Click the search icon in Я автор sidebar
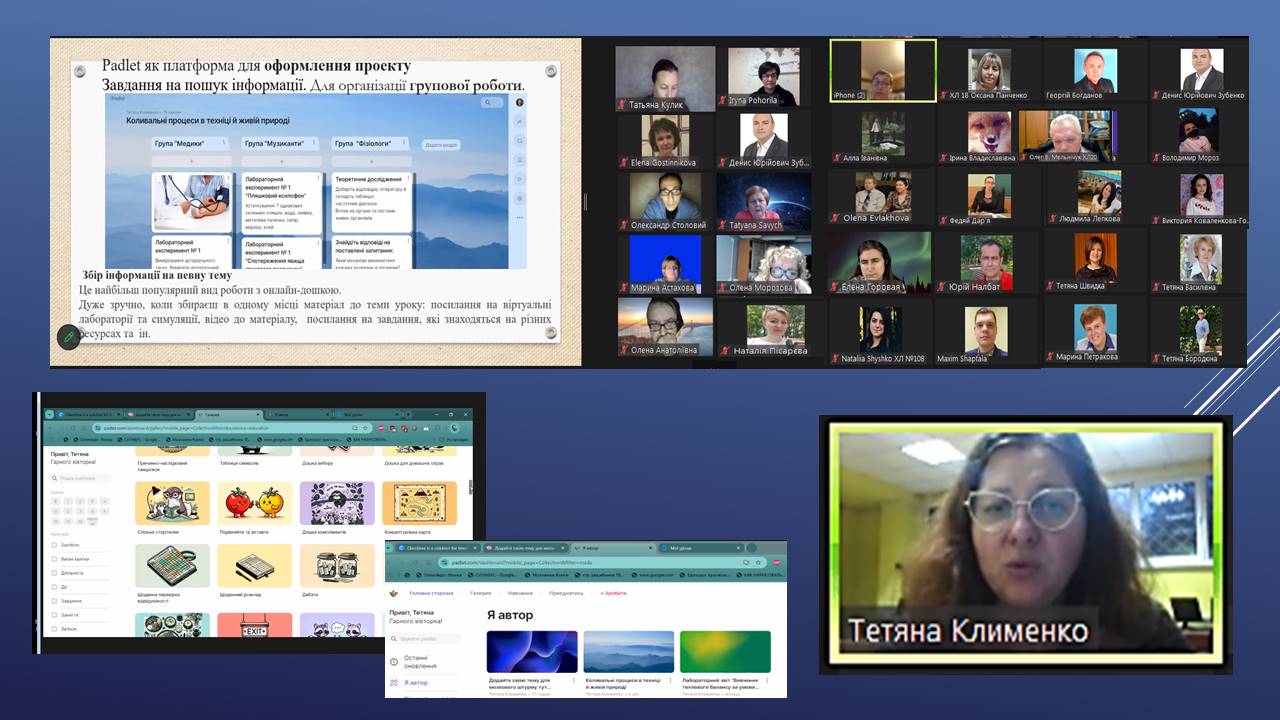The height and width of the screenshot is (720, 1280). [394, 639]
